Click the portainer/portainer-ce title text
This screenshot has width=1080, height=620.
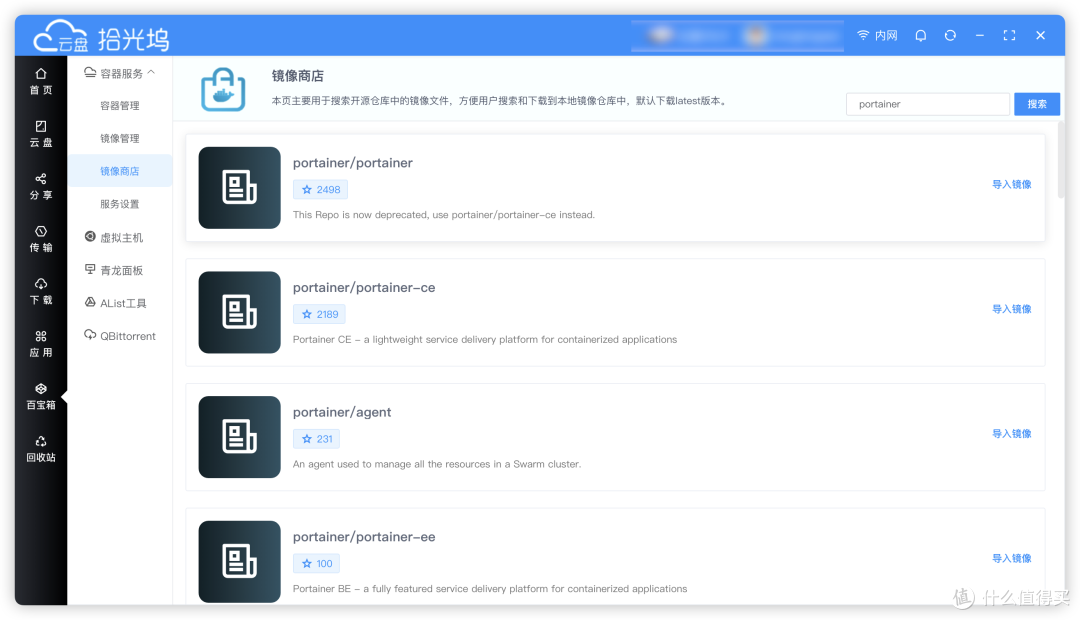click(364, 288)
